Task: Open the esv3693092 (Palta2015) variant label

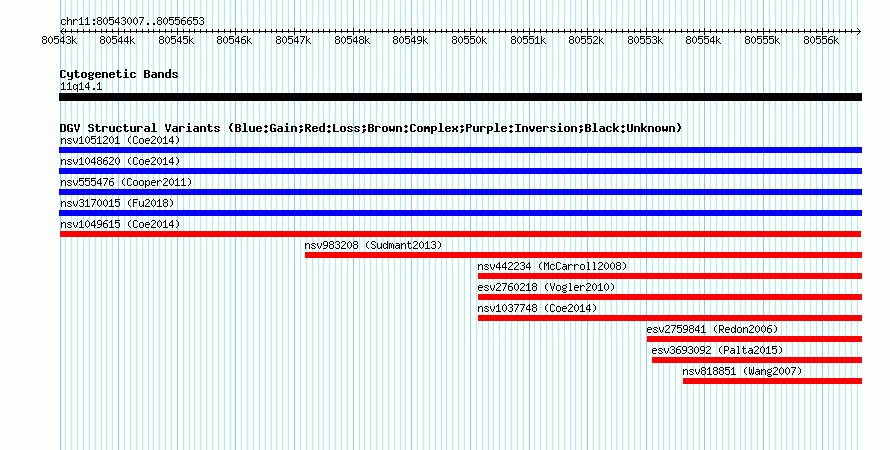Action: point(717,350)
